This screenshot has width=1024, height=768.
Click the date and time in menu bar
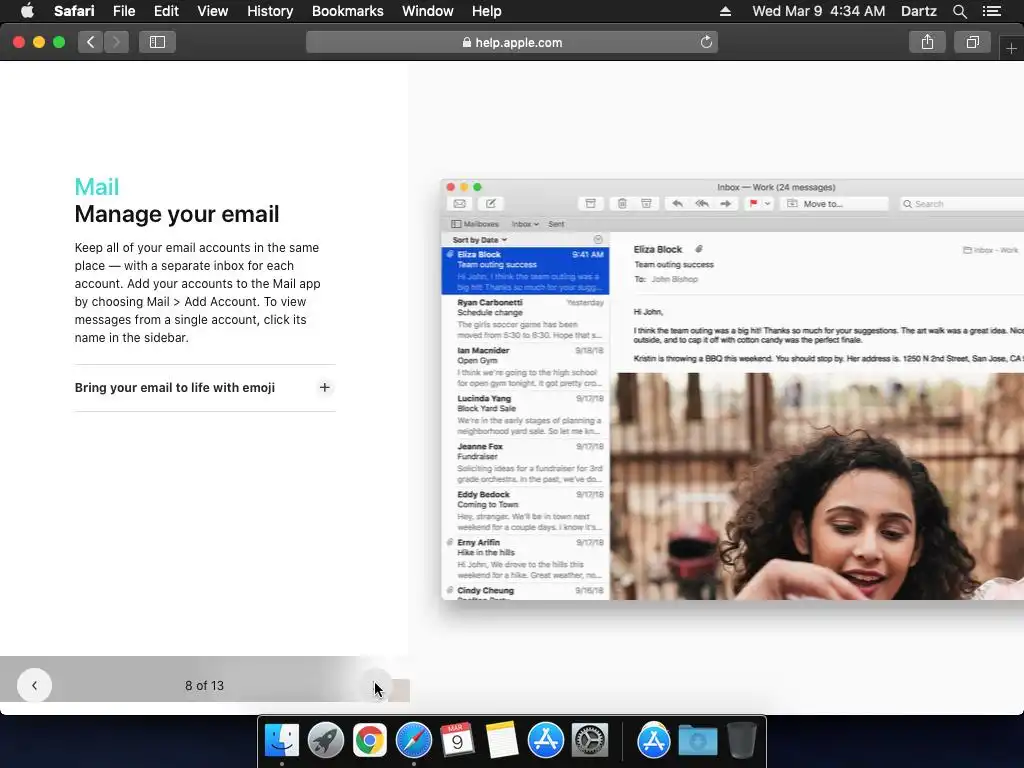pos(818,11)
